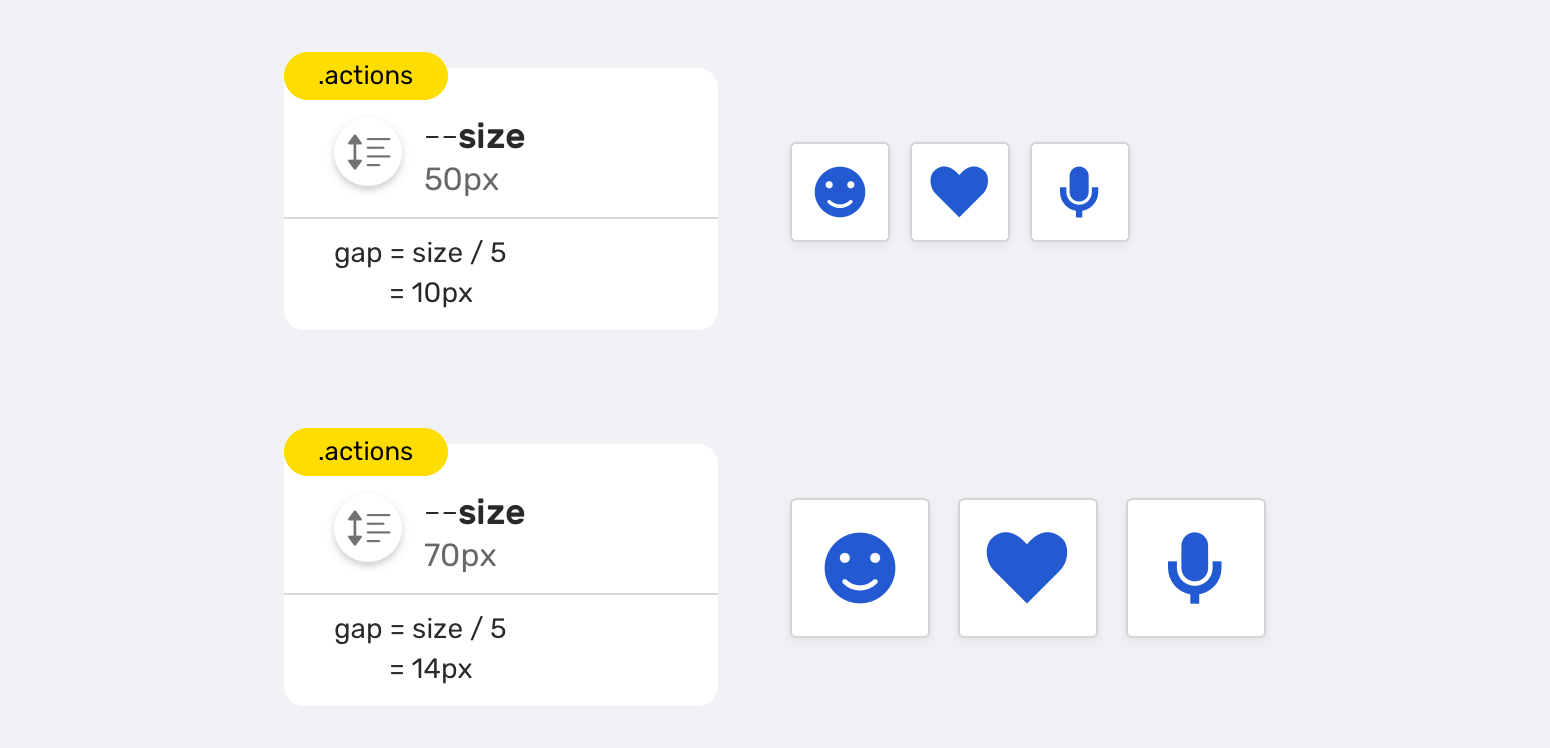Click the small microphone button
This screenshot has width=1550, height=748.
coord(1080,192)
